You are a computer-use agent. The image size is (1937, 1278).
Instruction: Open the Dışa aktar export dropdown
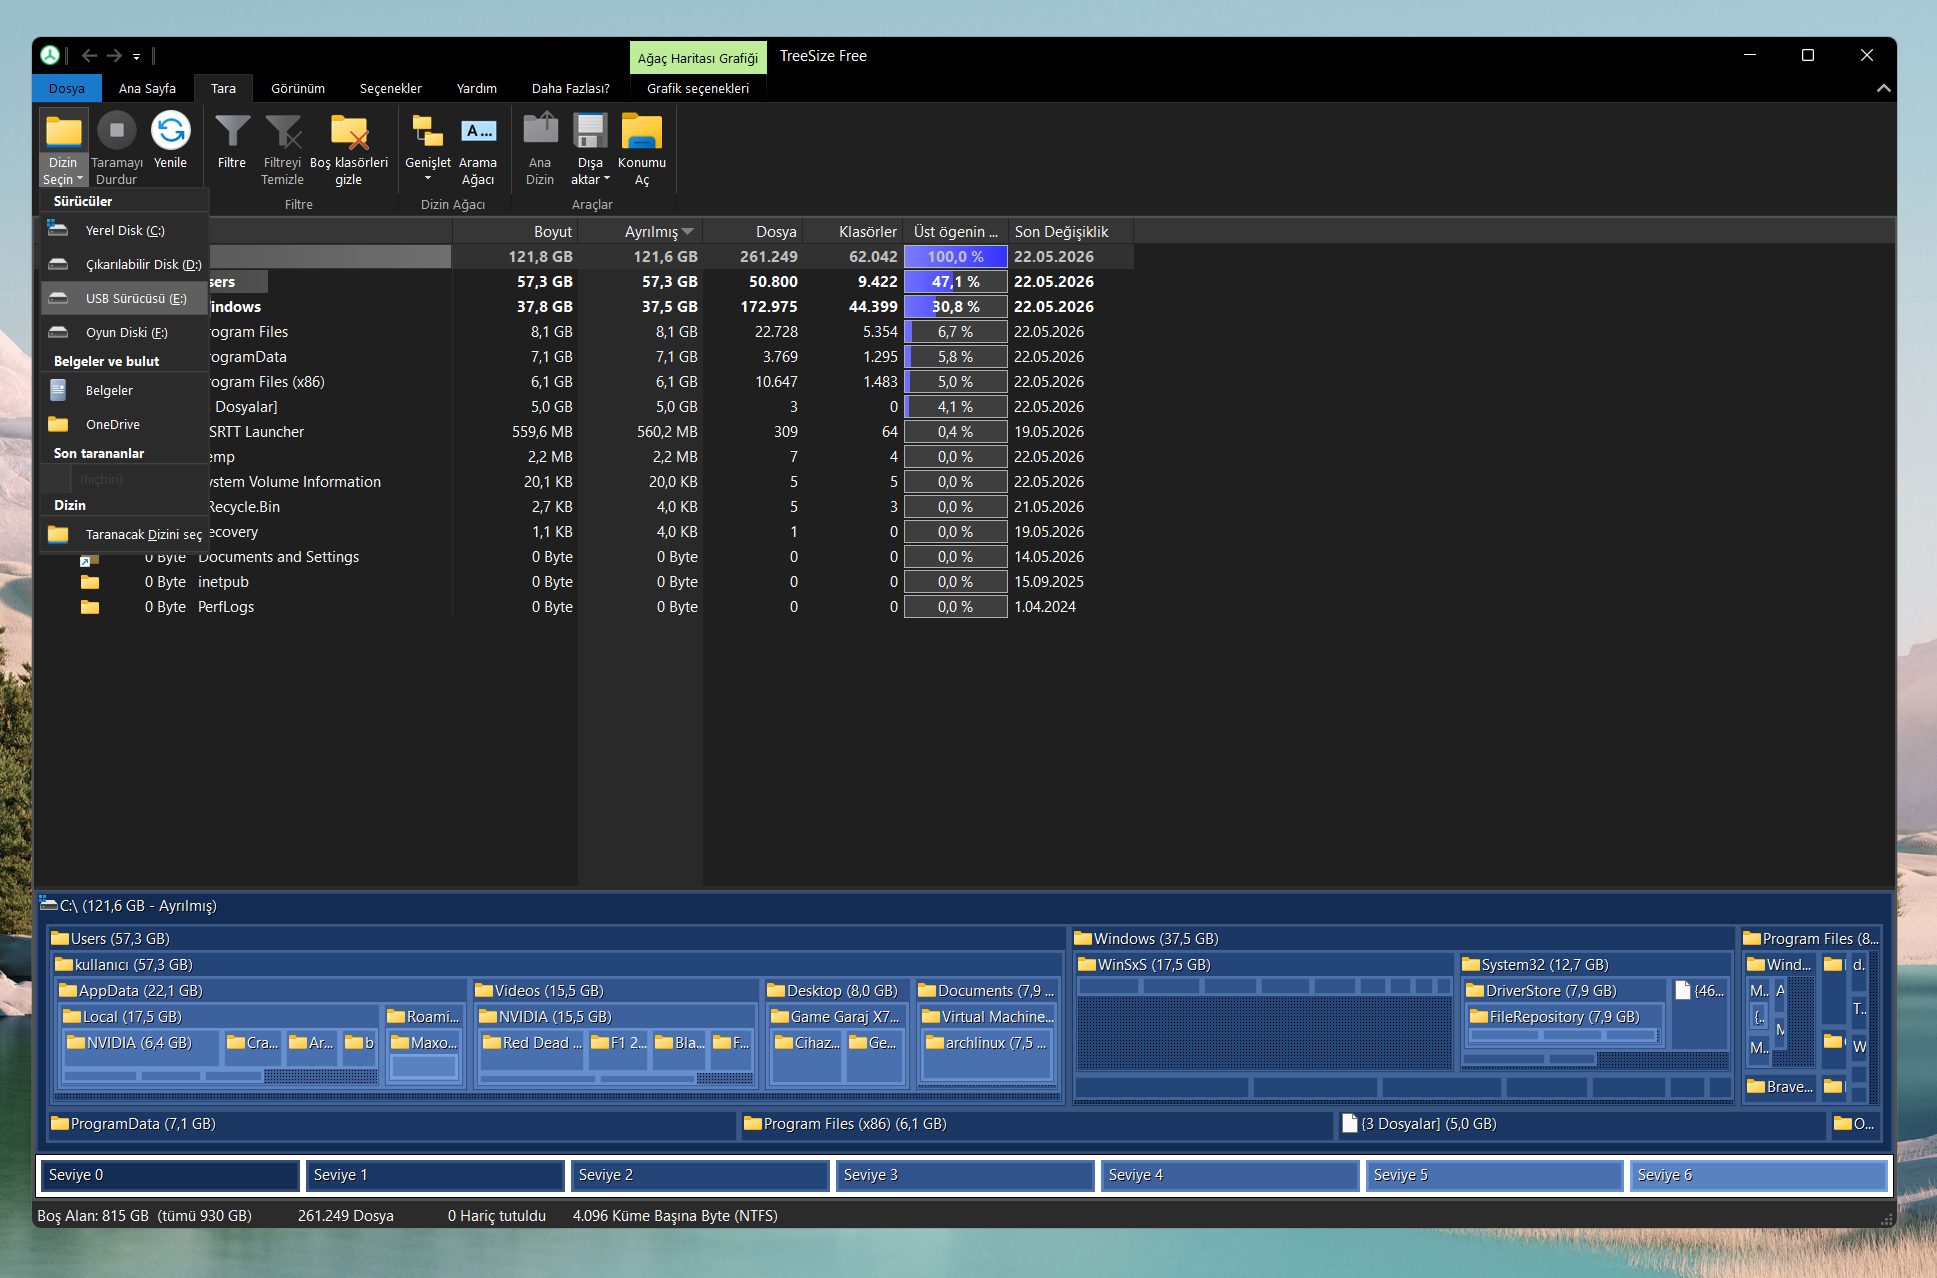[590, 148]
